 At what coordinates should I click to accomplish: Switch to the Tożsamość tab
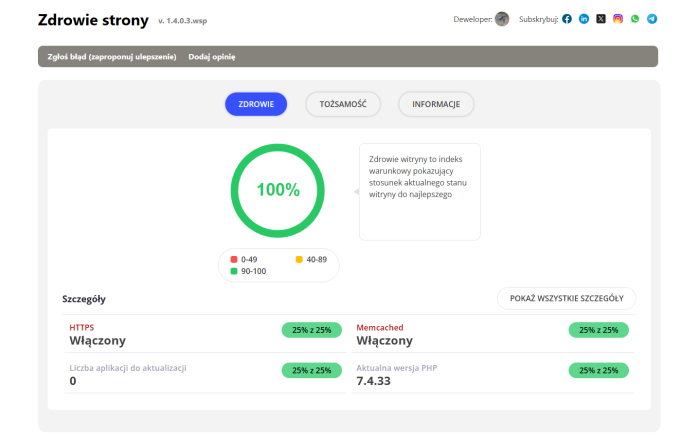[343, 104]
